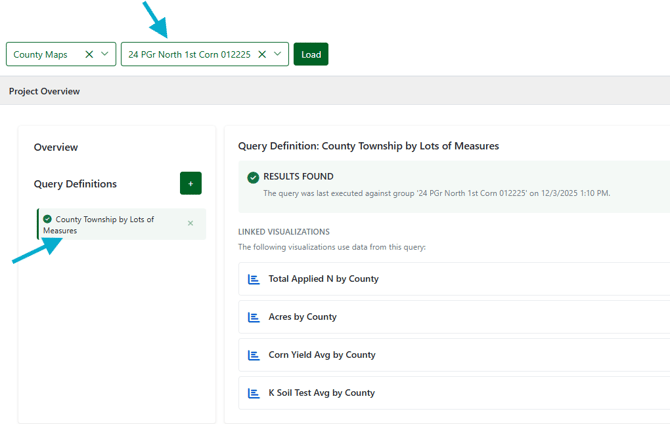Click the green plus add query button
The image size is (670, 424).
(191, 183)
